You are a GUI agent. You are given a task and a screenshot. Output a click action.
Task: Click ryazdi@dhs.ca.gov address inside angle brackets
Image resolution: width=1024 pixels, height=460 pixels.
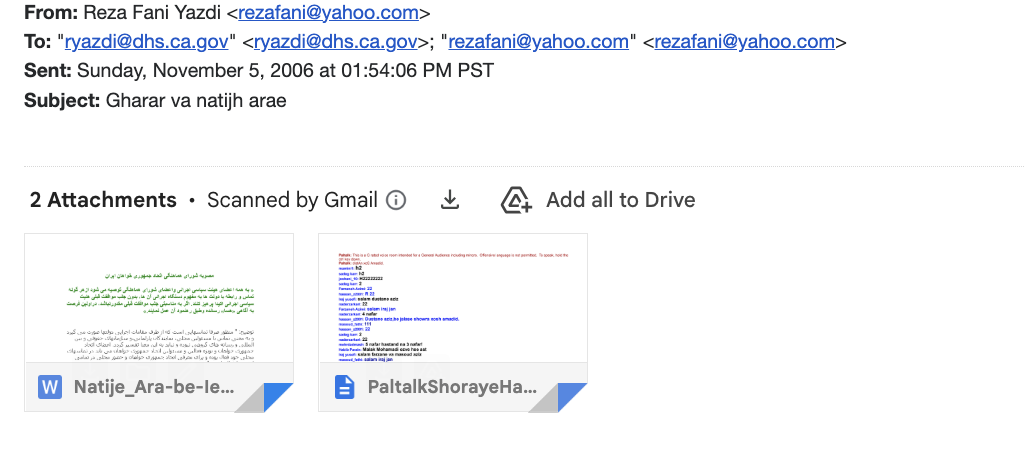(x=335, y=42)
